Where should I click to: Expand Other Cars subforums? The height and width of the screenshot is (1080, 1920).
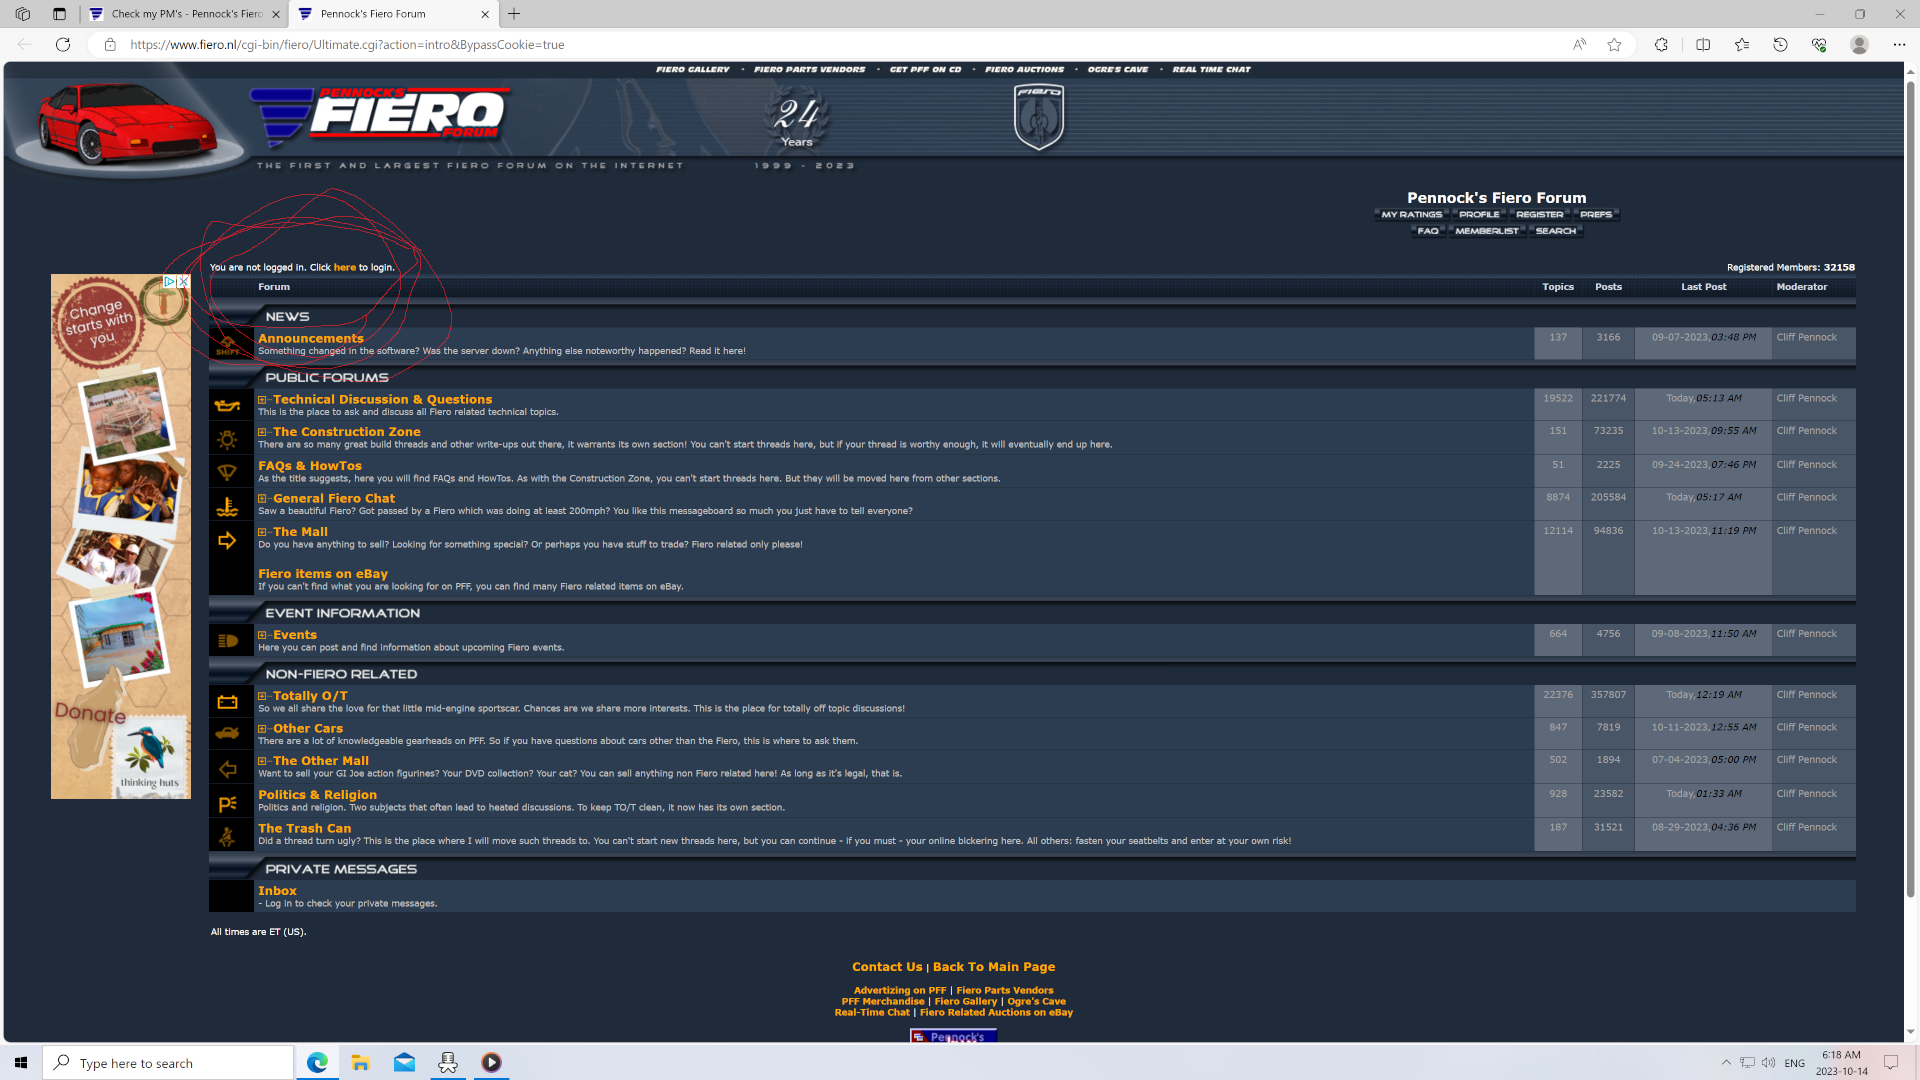pyautogui.click(x=262, y=729)
